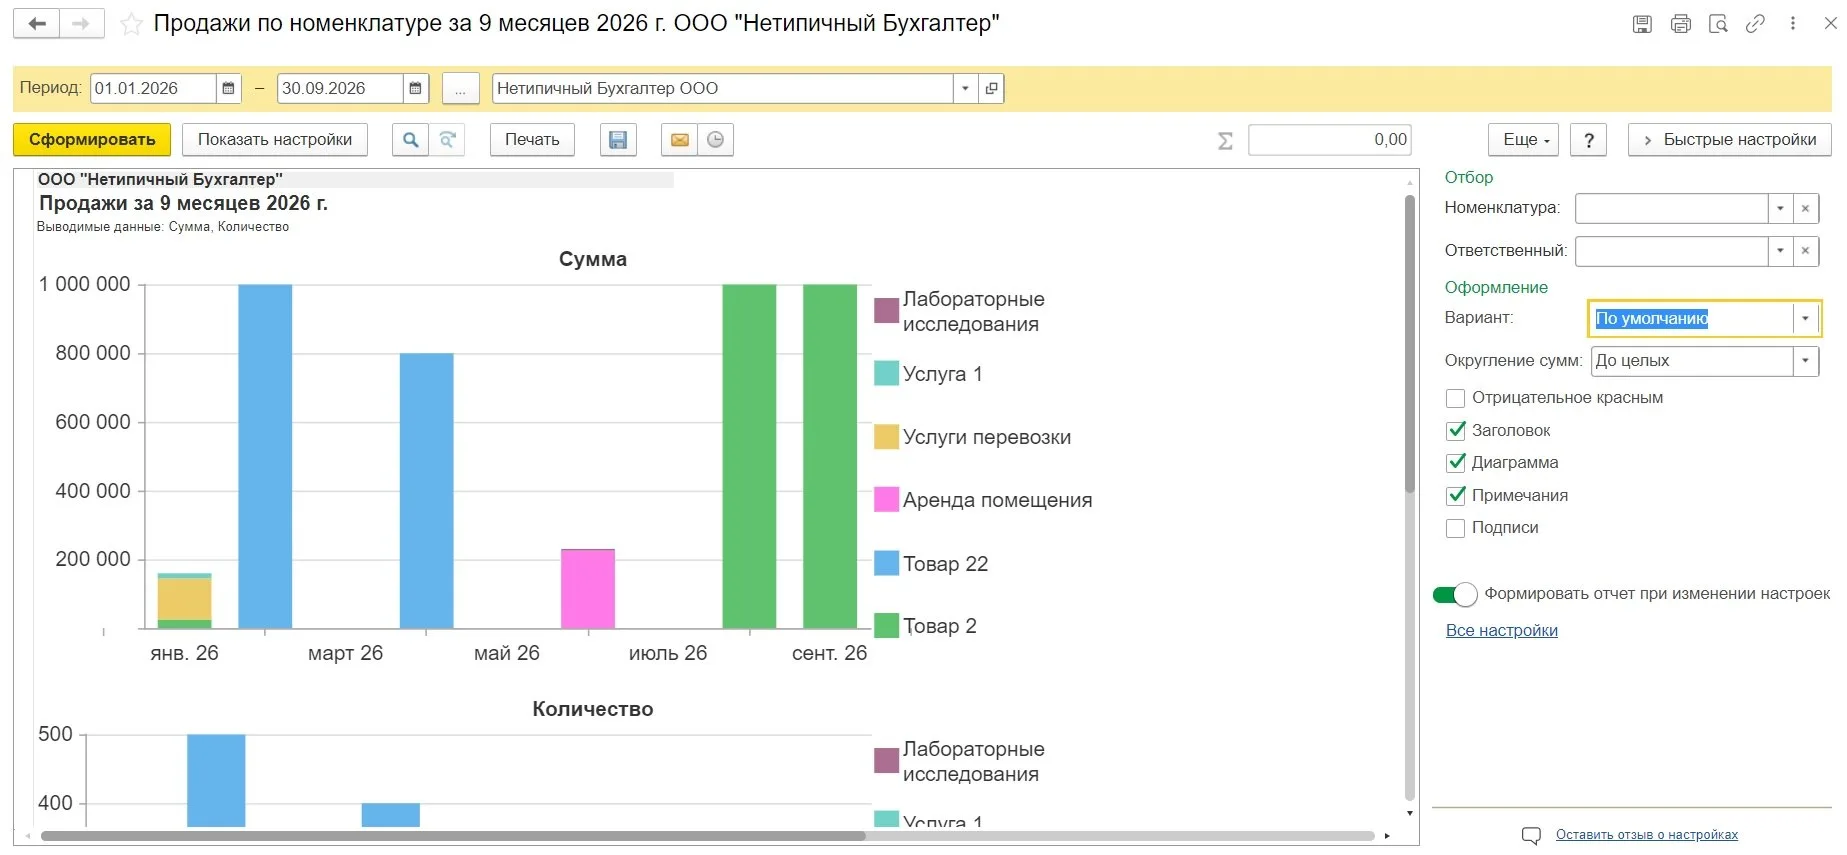Clear the Ответственный filter with its X button
The image size is (1847, 855).
pos(1805,251)
